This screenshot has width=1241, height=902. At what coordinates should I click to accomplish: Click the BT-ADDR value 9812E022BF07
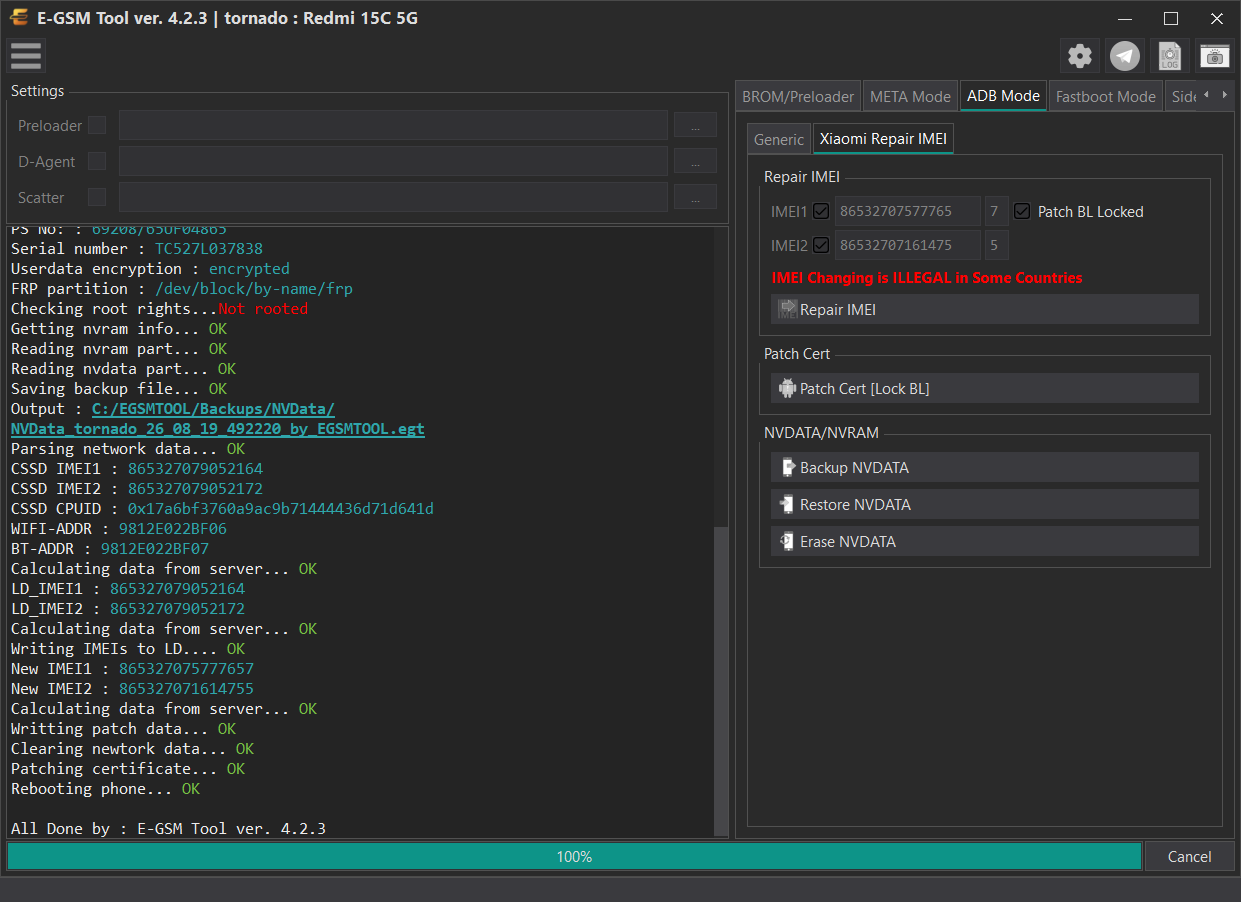[155, 548]
